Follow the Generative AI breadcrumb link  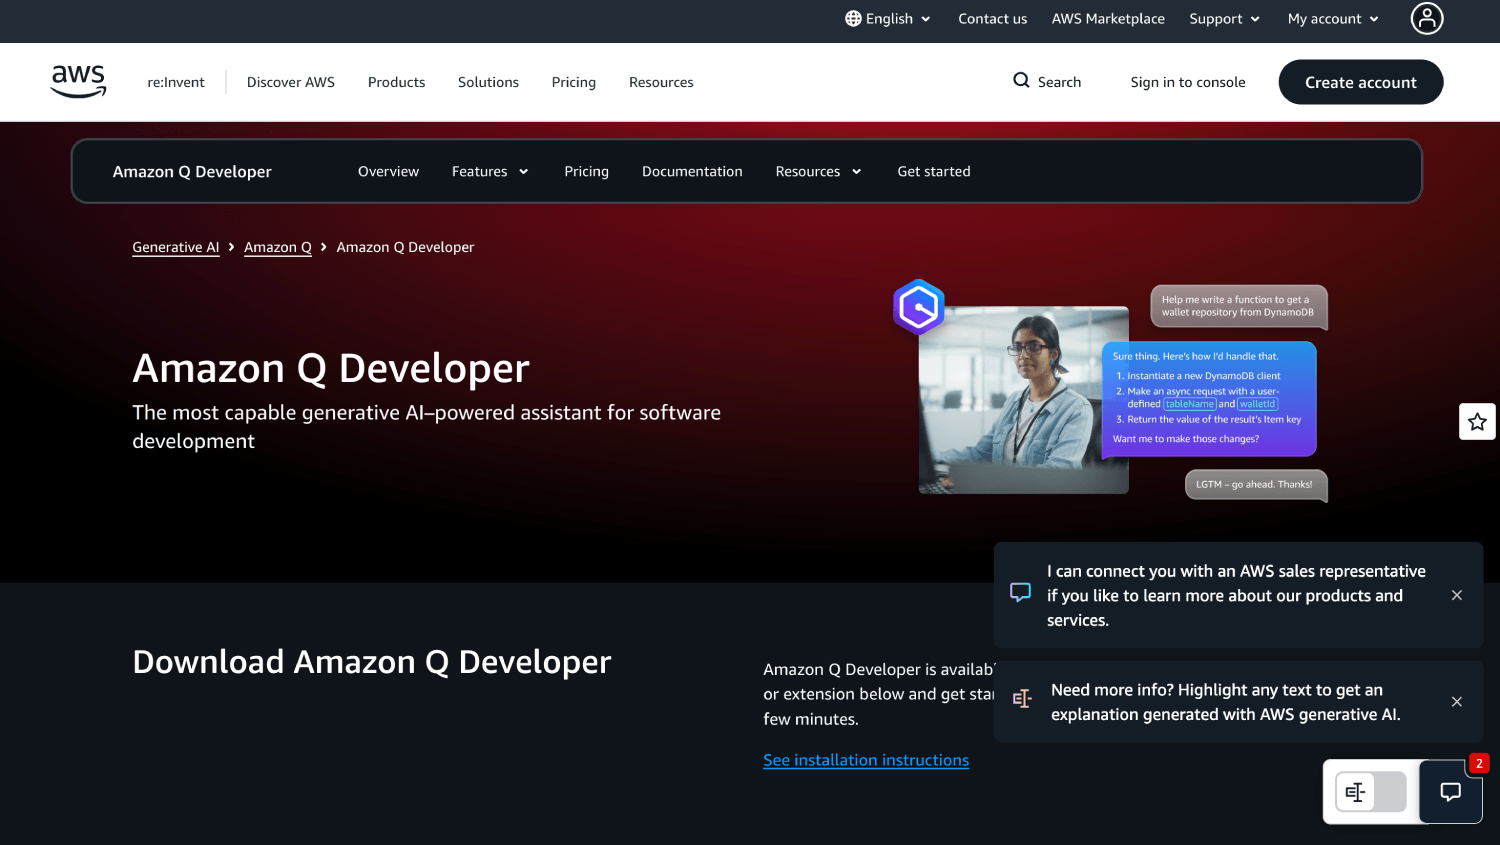(x=176, y=247)
